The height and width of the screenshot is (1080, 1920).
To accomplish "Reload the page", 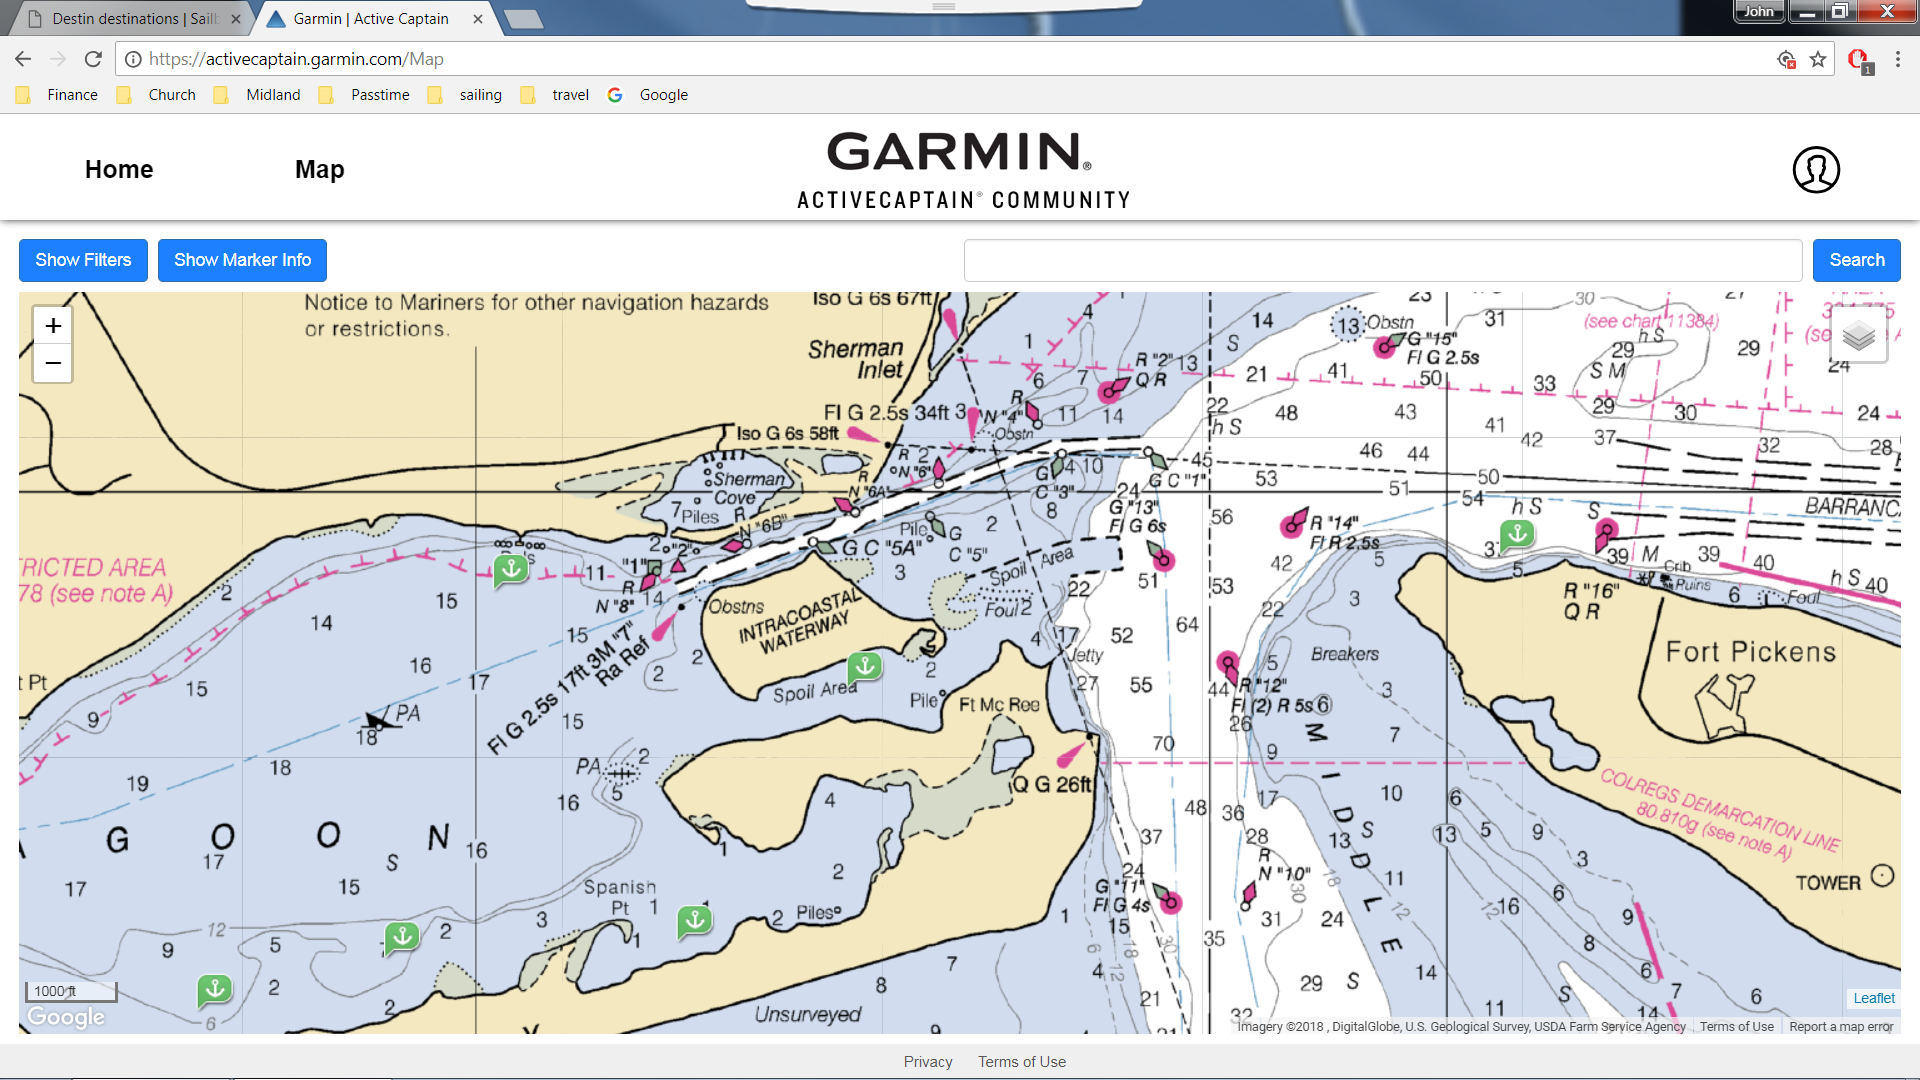I will click(x=93, y=59).
